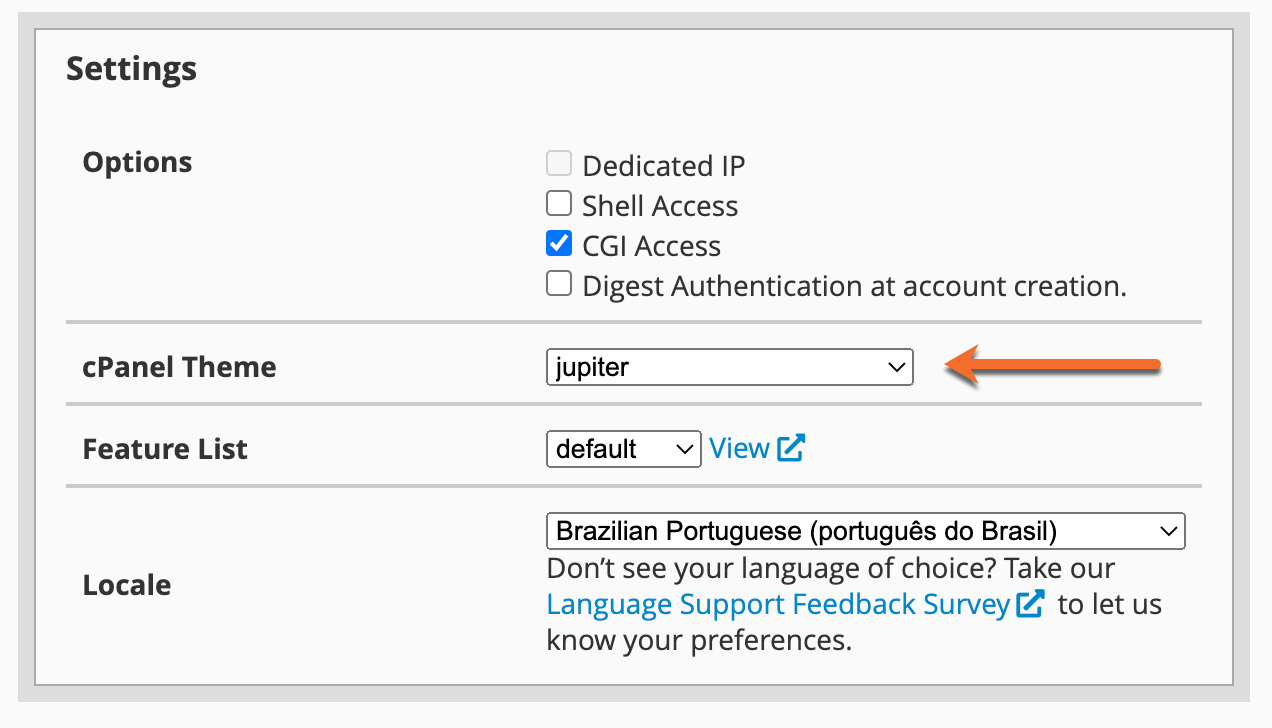
Task: Click the "Dedicated IP" label text
Action: click(x=663, y=166)
